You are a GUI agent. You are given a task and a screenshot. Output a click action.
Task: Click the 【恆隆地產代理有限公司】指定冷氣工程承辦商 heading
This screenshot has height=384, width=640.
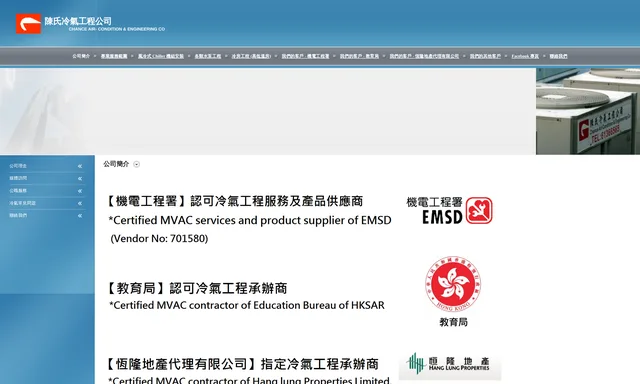pyautogui.click(x=242, y=364)
